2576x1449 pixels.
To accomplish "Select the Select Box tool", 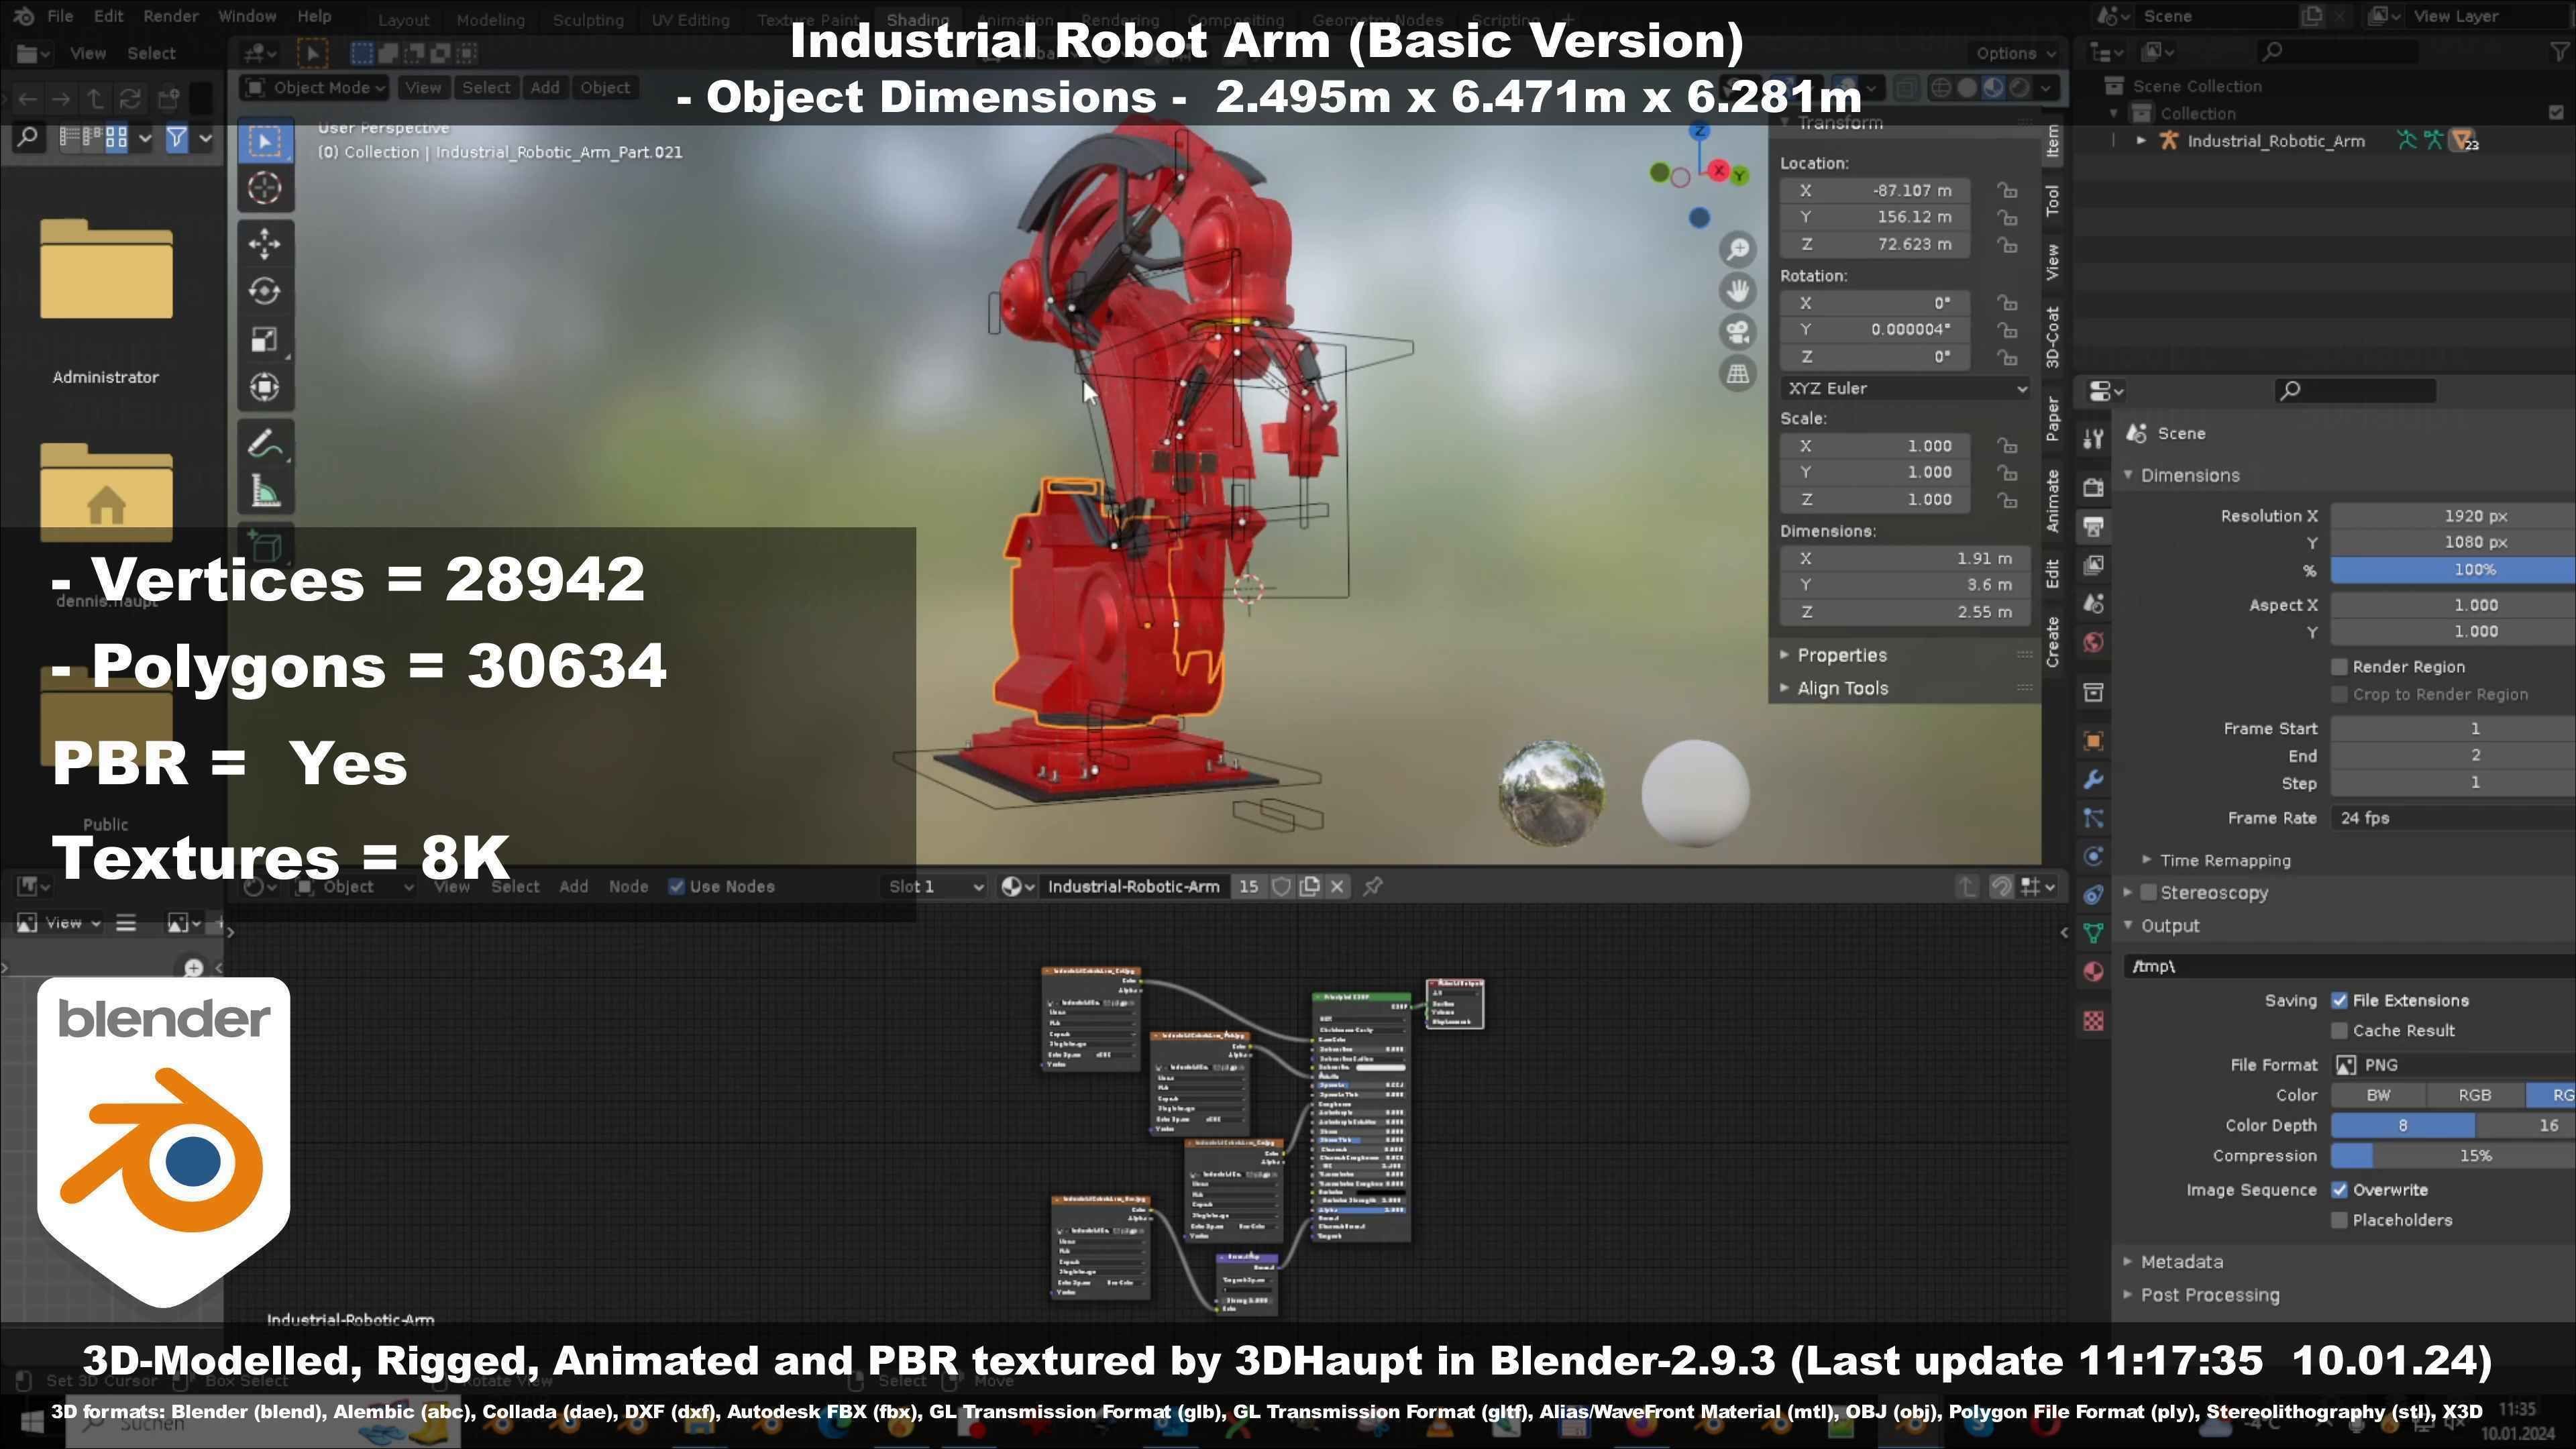I will 265,142.
